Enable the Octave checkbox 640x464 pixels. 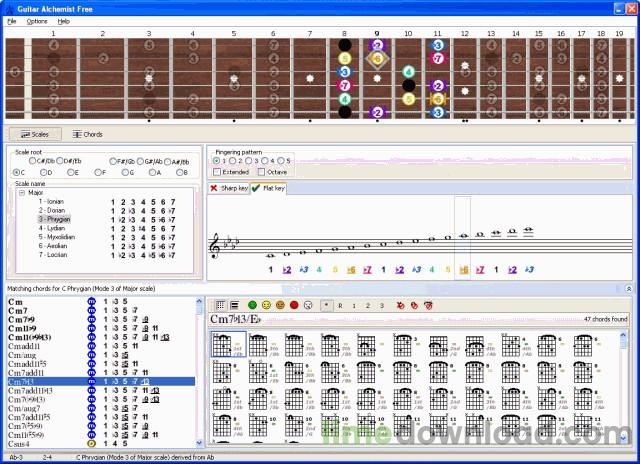(261, 171)
